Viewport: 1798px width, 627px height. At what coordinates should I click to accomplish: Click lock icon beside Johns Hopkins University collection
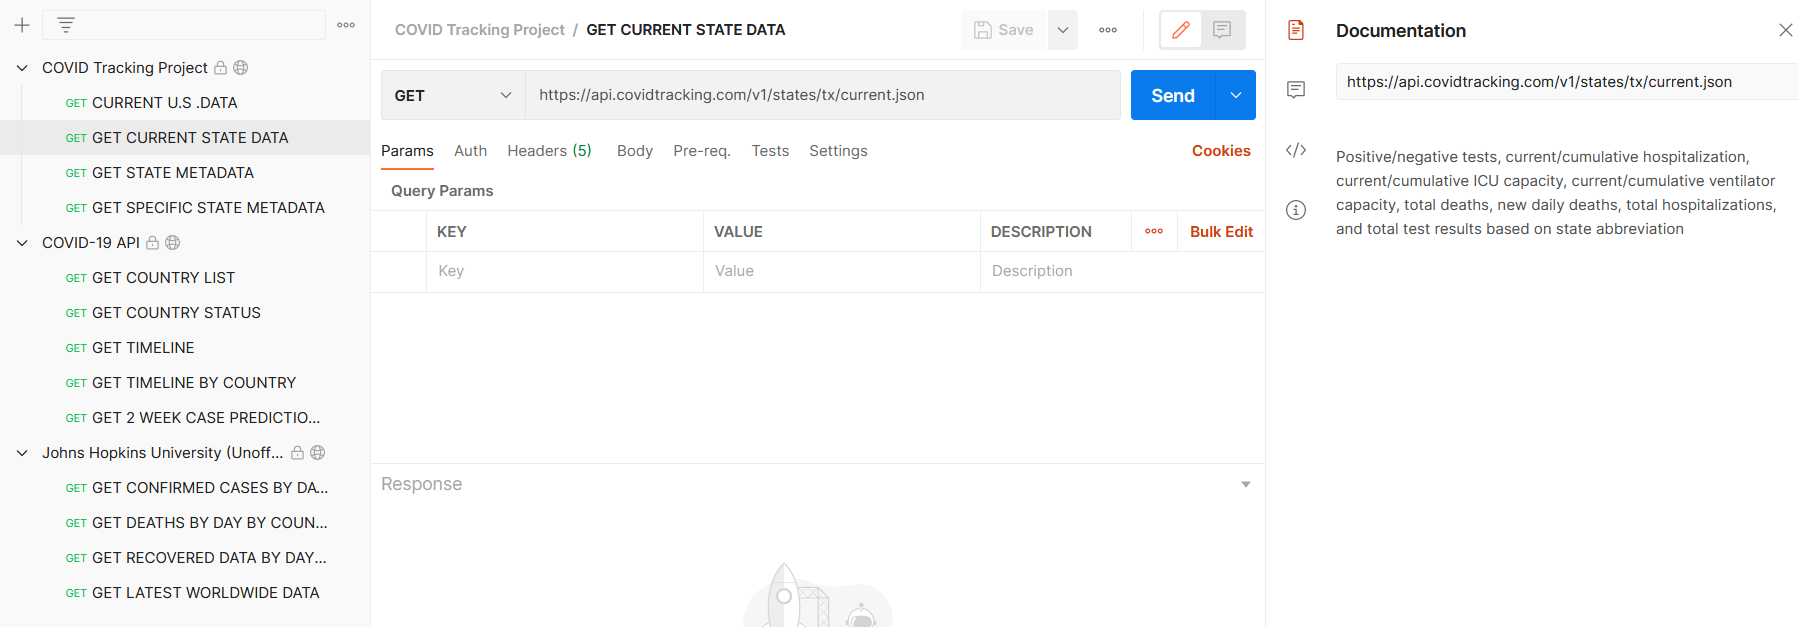(298, 453)
